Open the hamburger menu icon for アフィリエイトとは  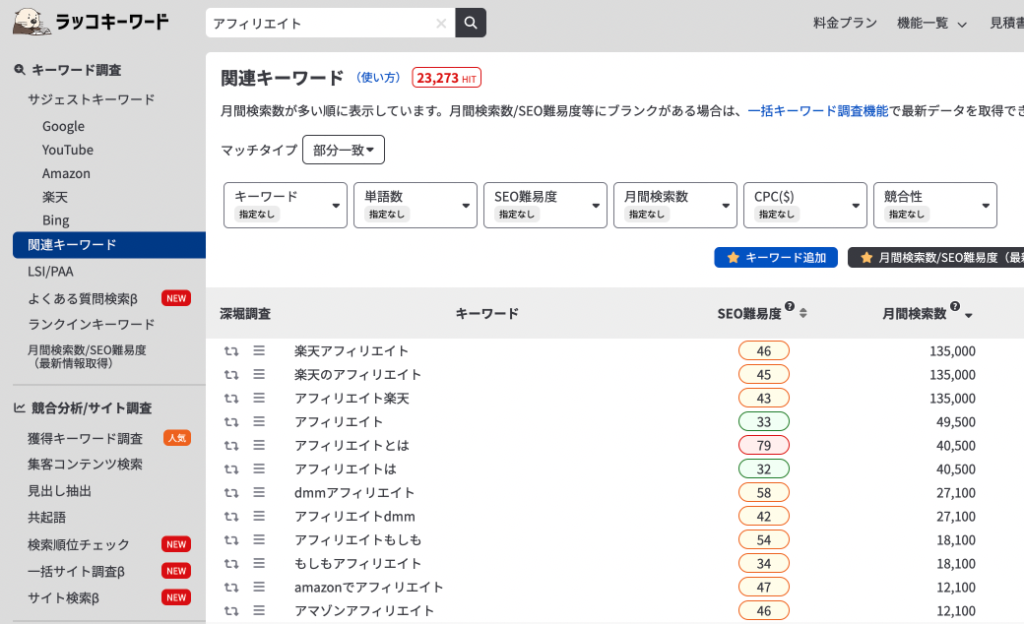(259, 445)
